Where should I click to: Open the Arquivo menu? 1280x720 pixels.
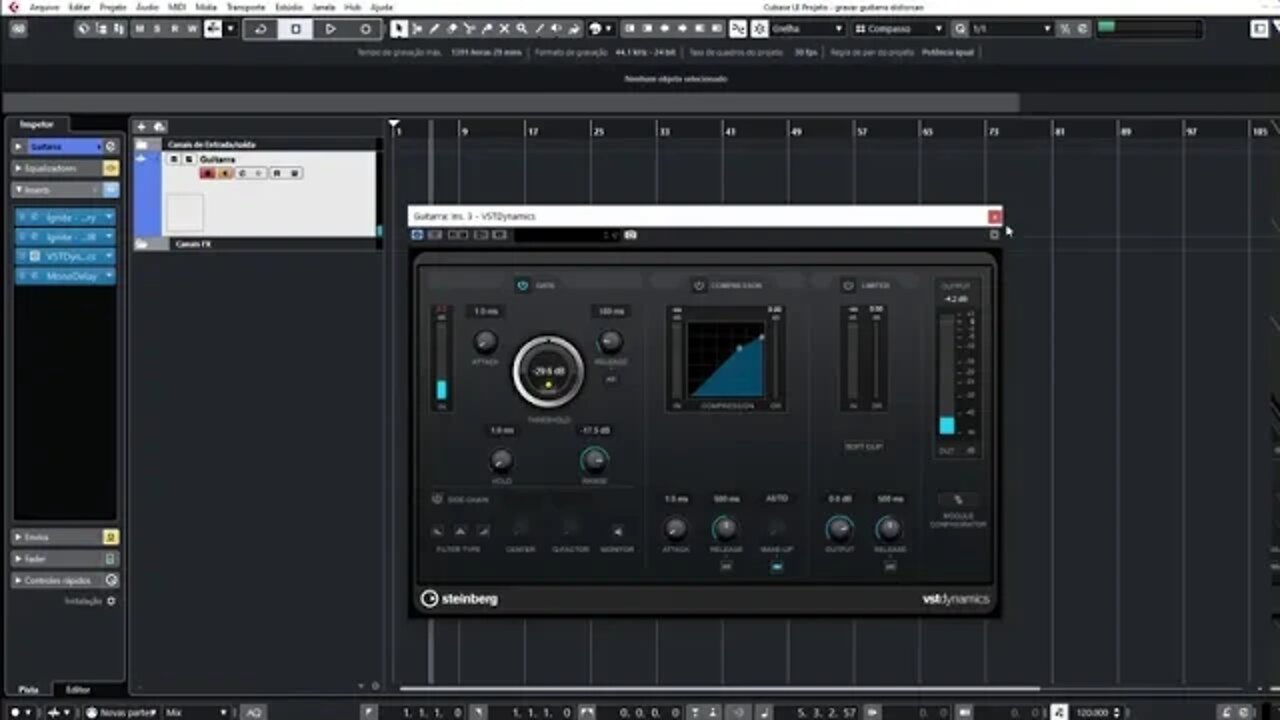tap(44, 6)
